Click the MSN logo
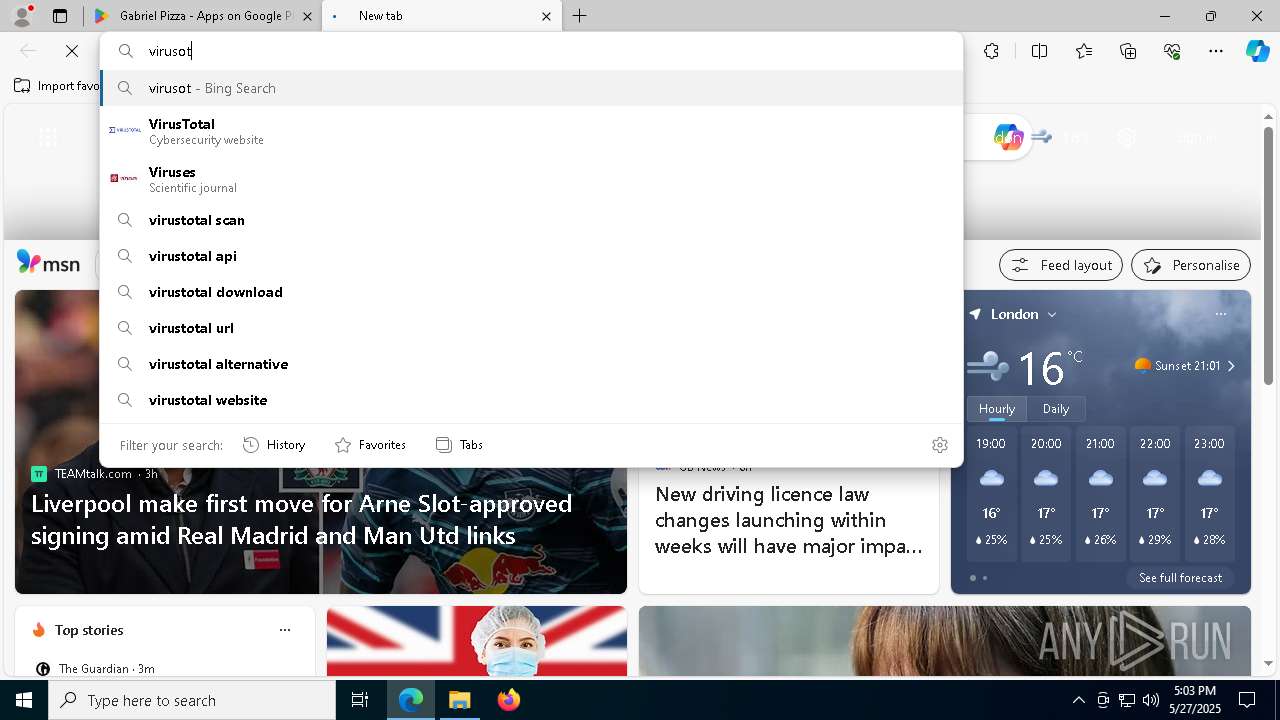 (48, 263)
